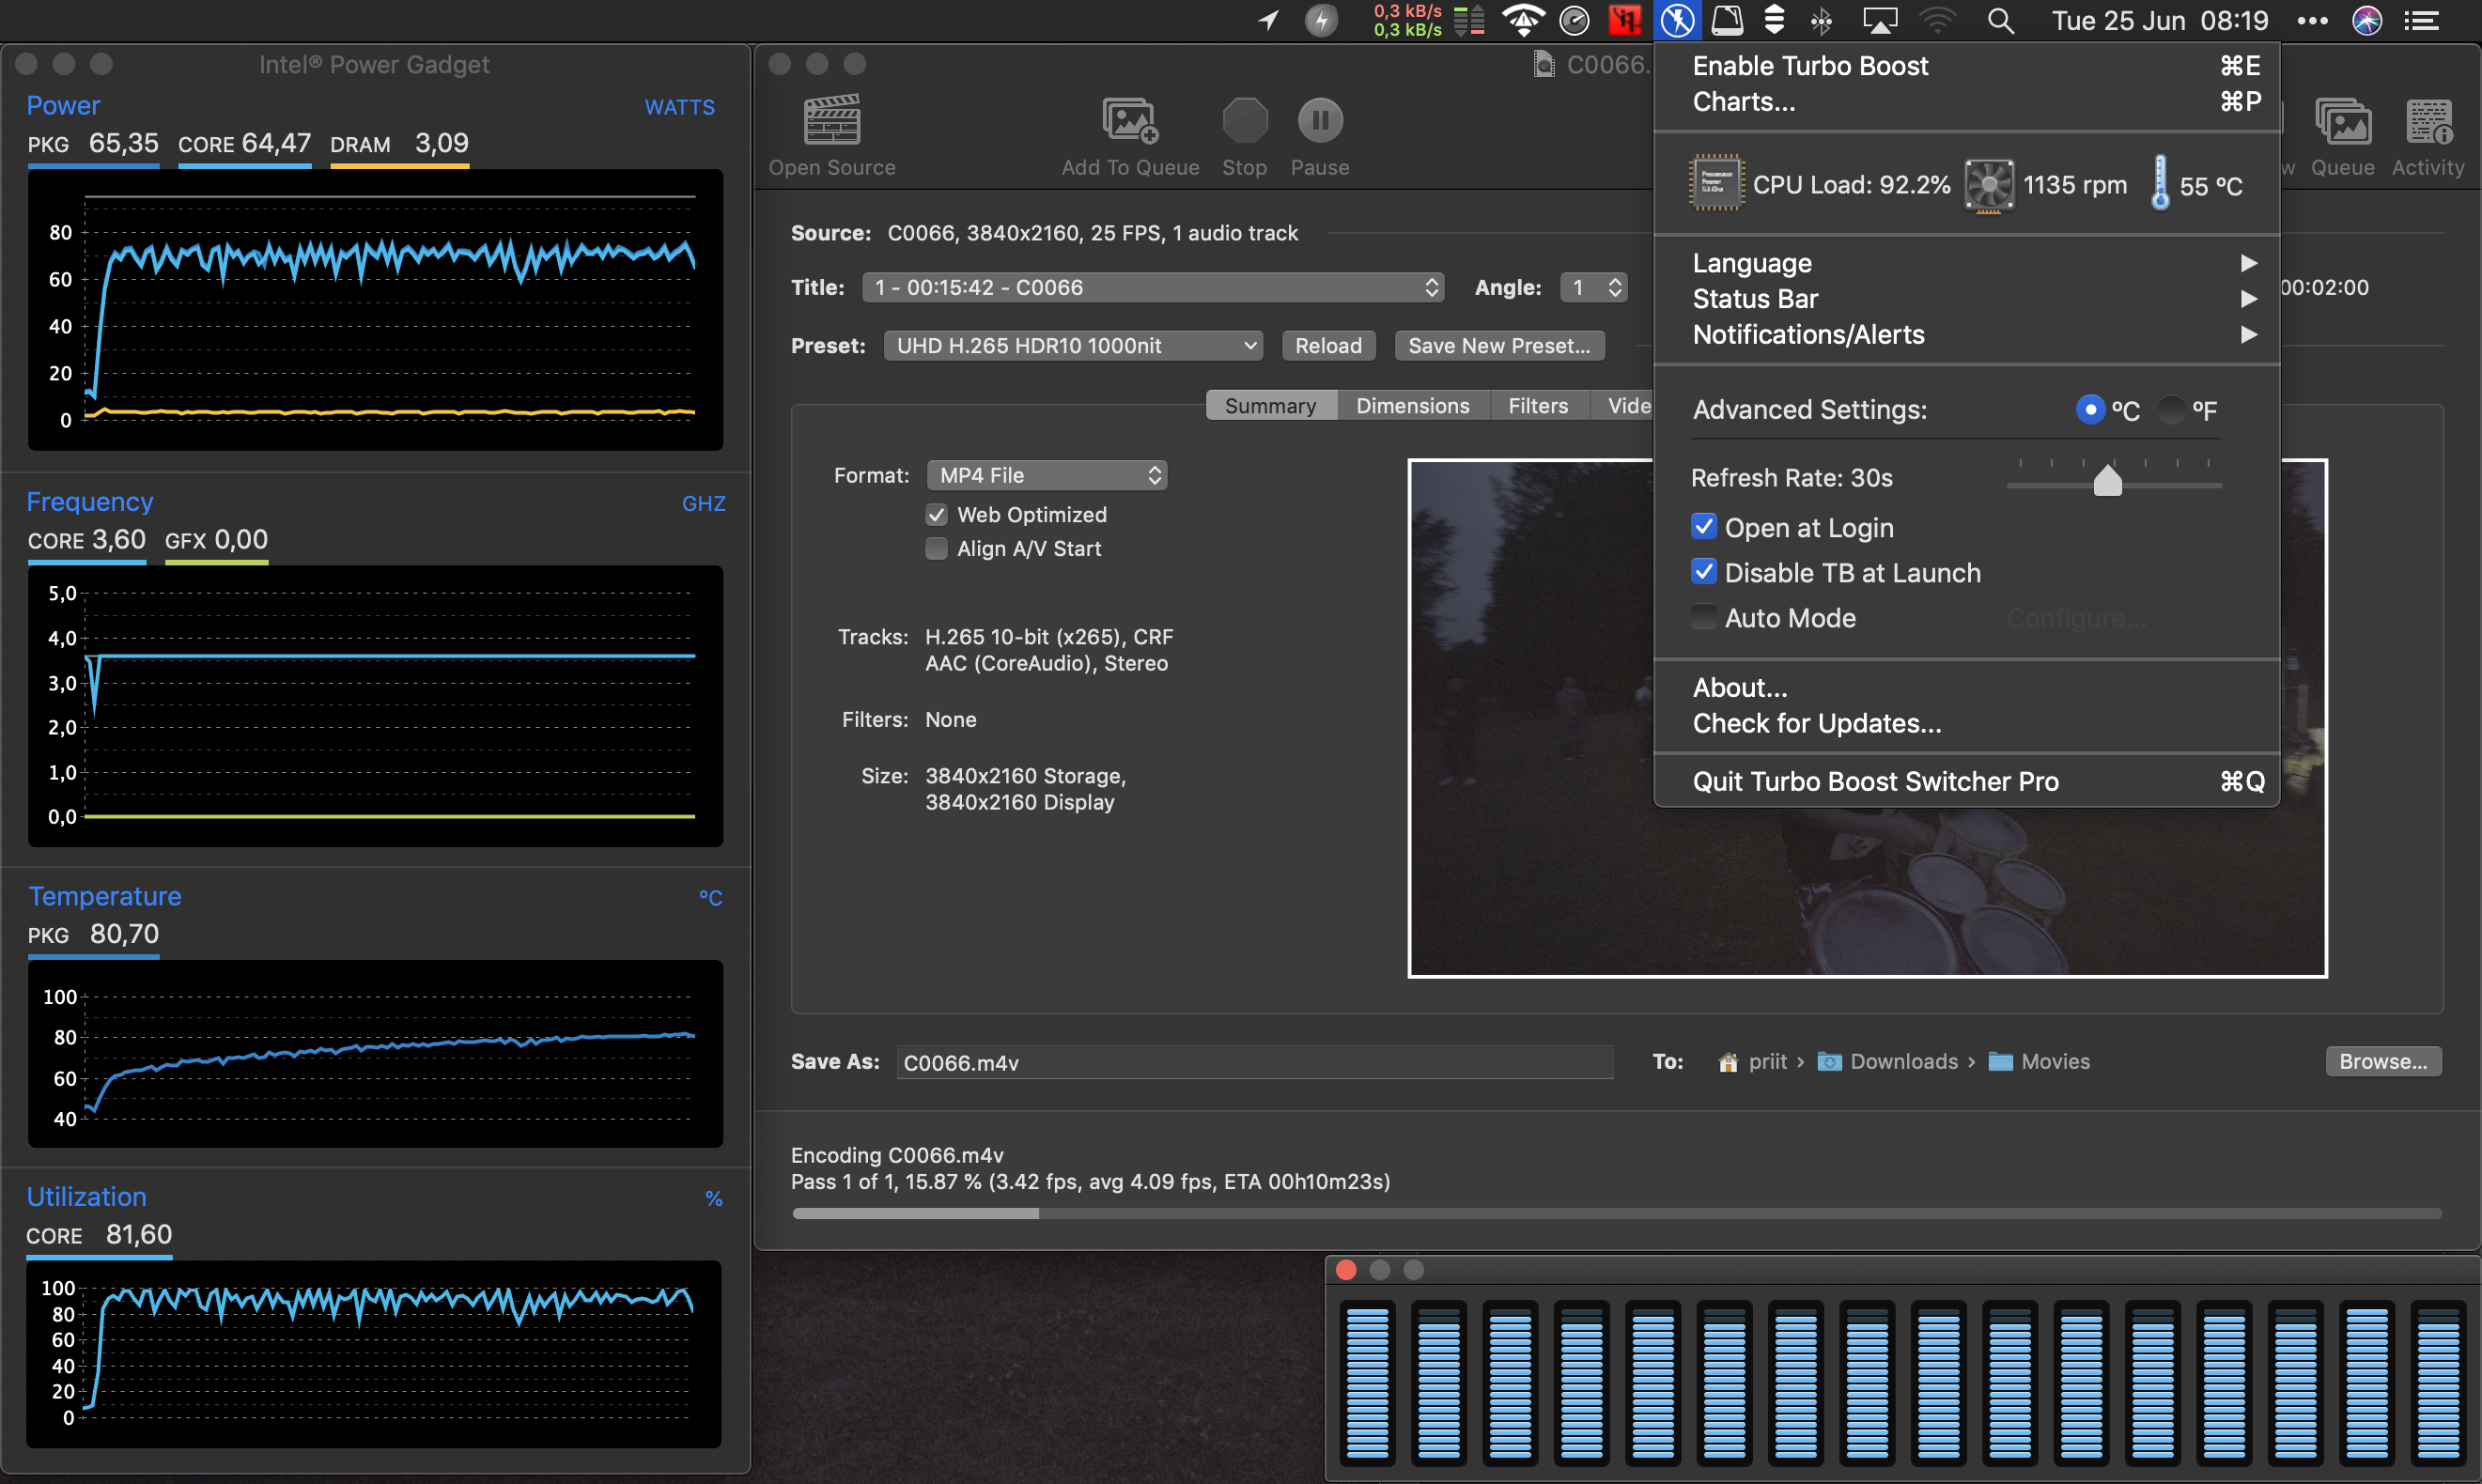
Task: Click the Open Source clapperboard icon
Action: [832, 120]
